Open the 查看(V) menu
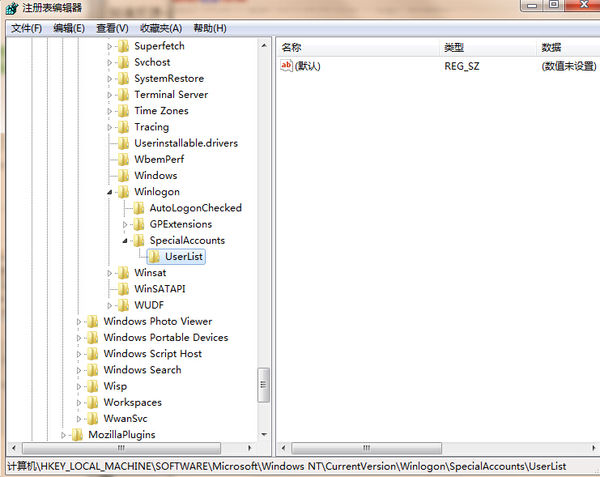Image resolution: width=600 pixels, height=477 pixels. coord(112,28)
